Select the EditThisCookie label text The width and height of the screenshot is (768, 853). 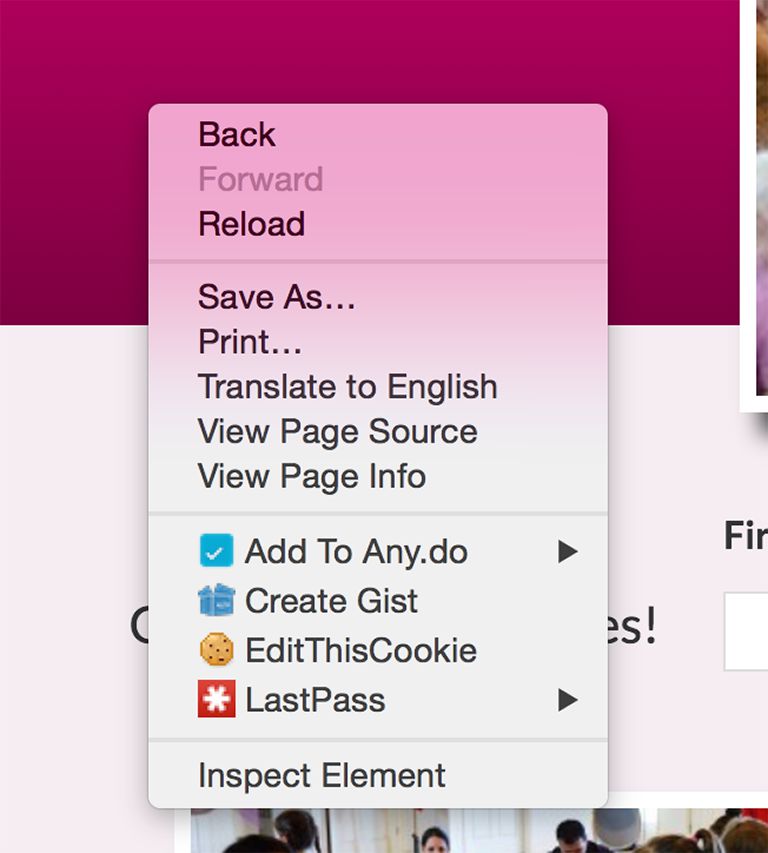[361, 651]
